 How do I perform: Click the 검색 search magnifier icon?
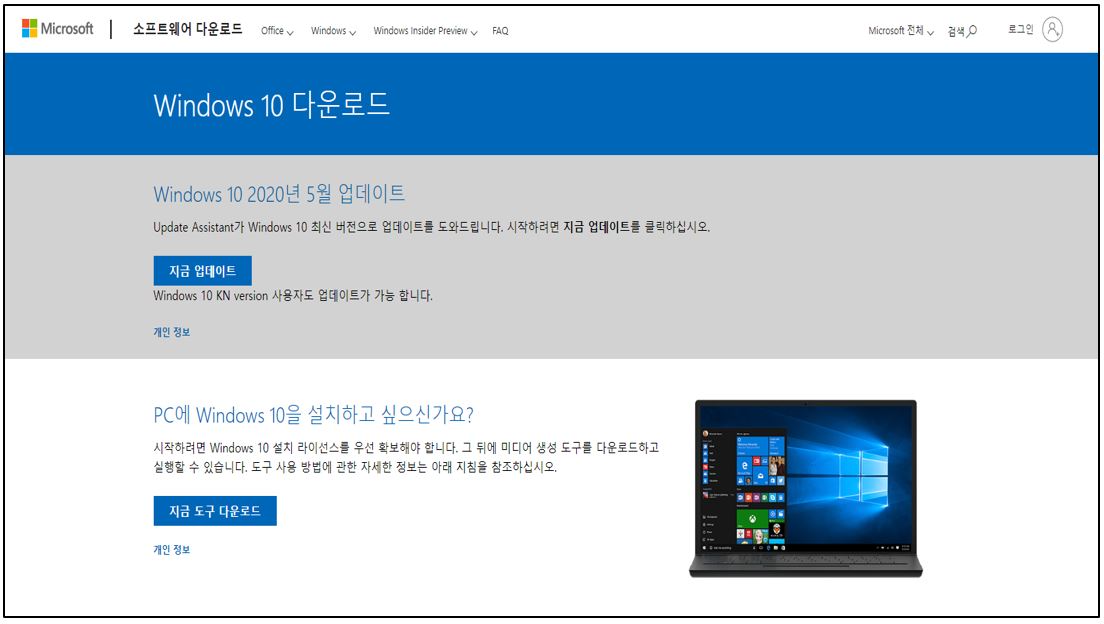click(x=972, y=31)
